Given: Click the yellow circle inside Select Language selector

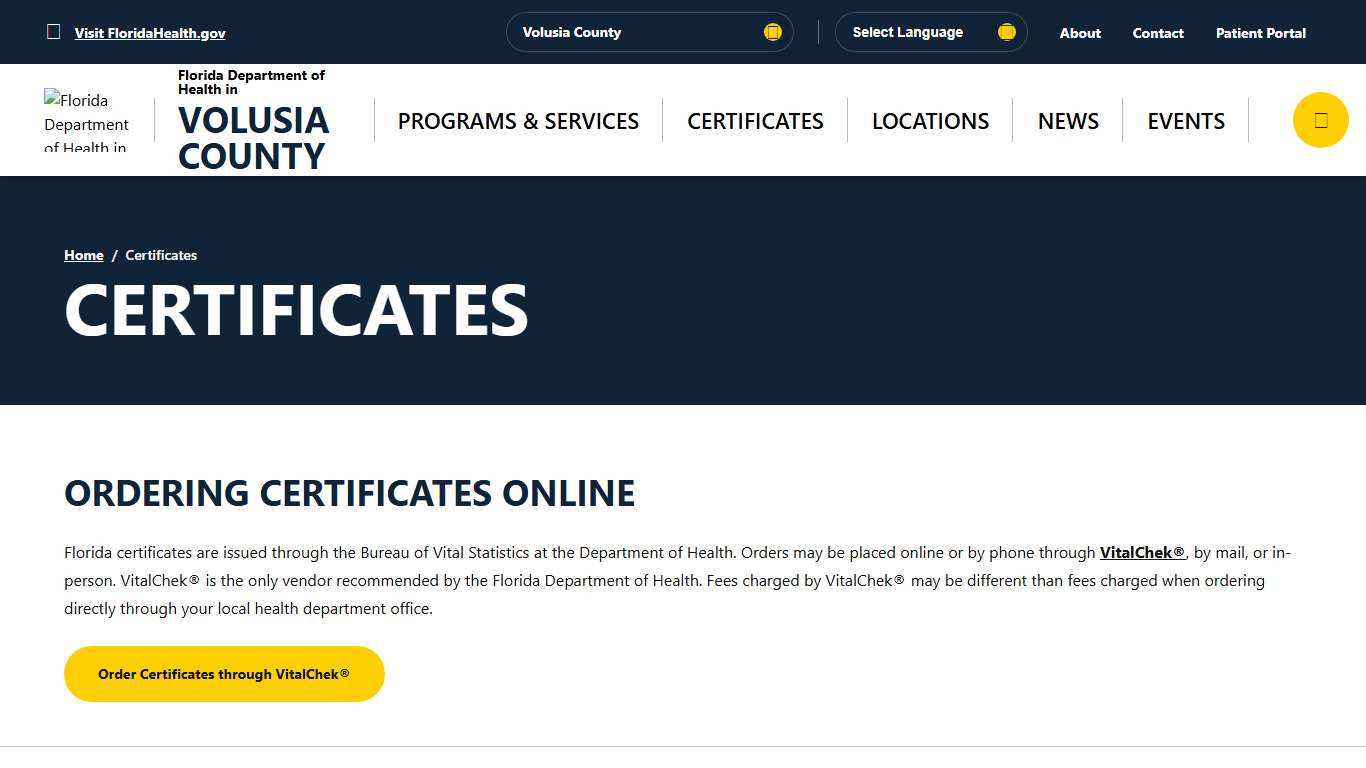Looking at the screenshot, I should [x=1006, y=31].
